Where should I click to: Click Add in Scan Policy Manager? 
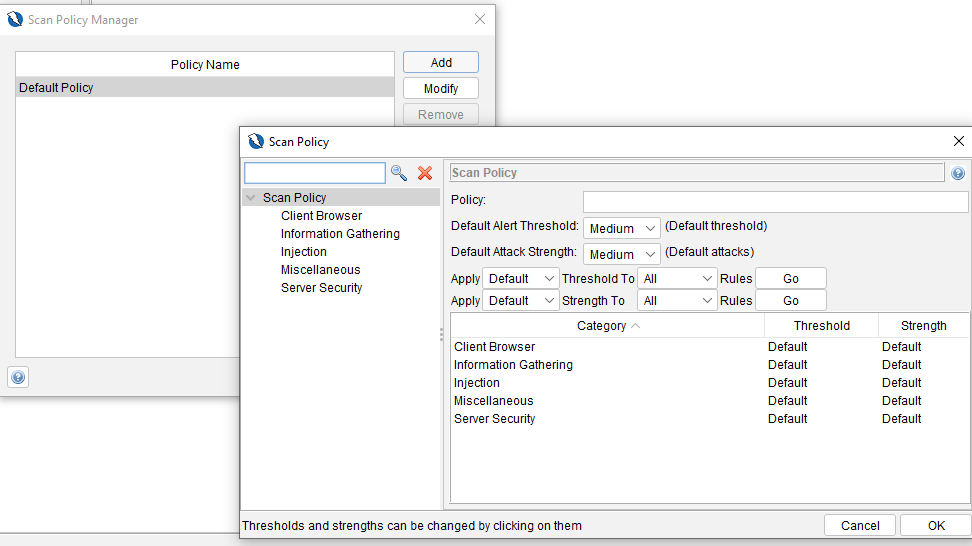(441, 63)
